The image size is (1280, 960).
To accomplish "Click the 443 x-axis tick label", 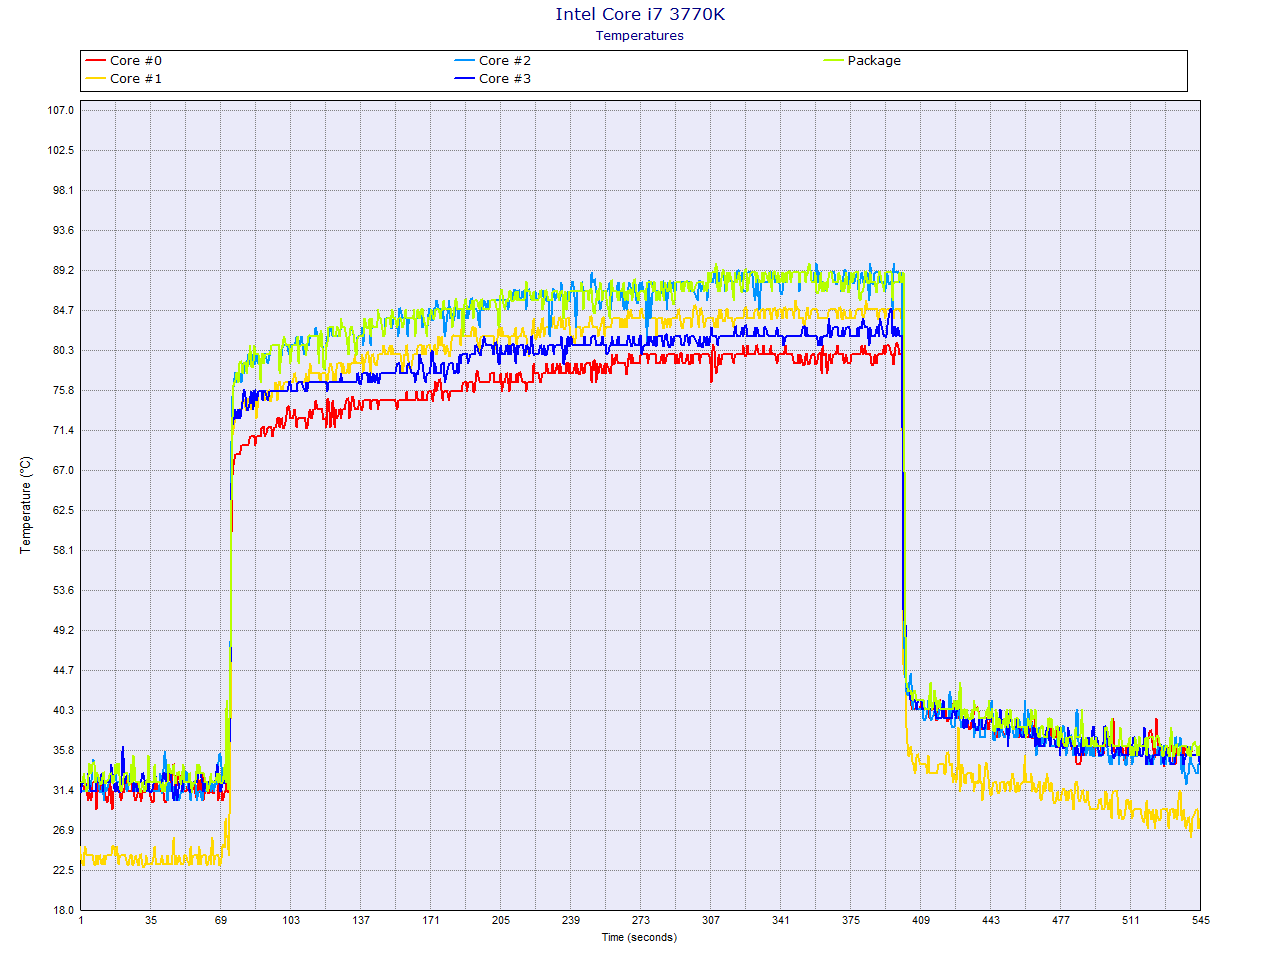I will (x=991, y=920).
